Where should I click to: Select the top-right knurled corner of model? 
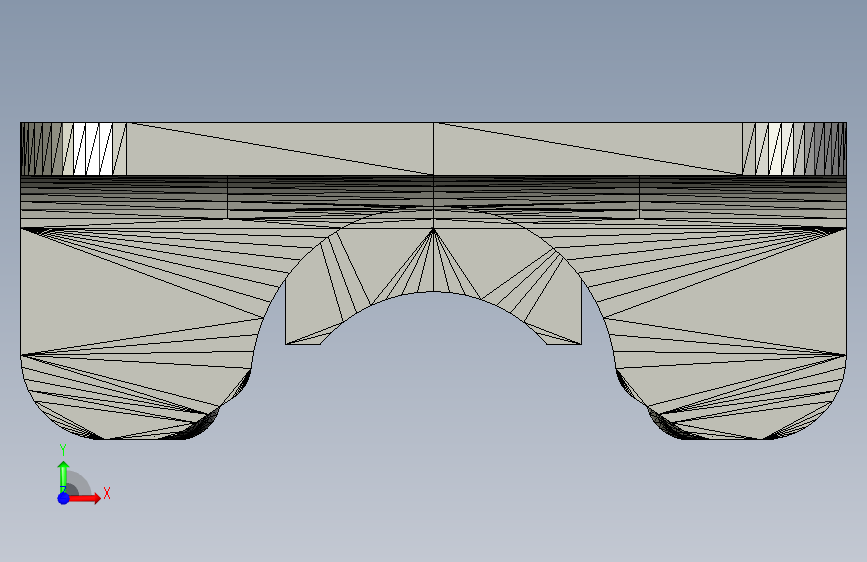point(794,149)
